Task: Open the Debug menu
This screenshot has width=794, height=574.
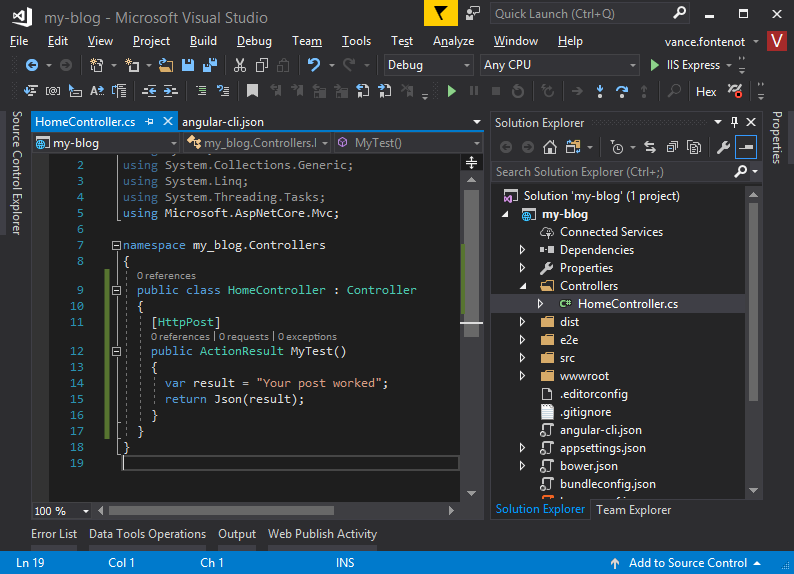Action: pos(254,41)
